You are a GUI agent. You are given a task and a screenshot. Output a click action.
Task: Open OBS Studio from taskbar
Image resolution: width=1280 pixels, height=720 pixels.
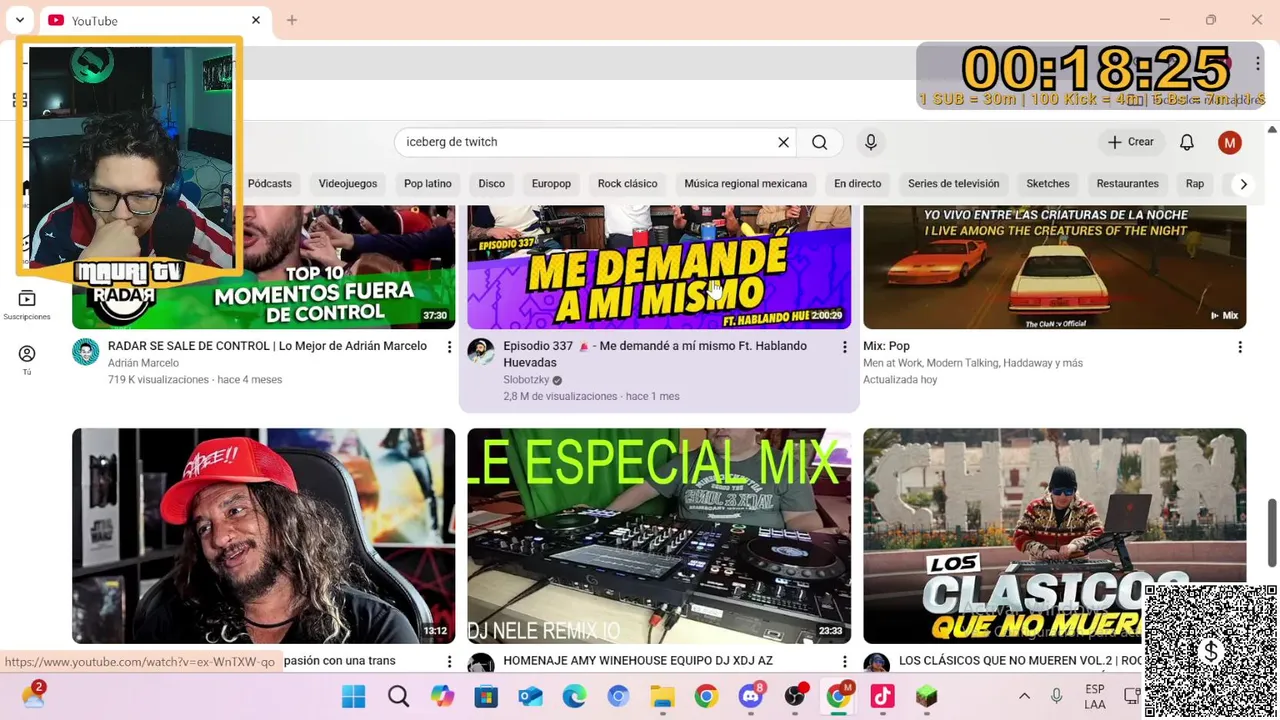[x=796, y=697]
